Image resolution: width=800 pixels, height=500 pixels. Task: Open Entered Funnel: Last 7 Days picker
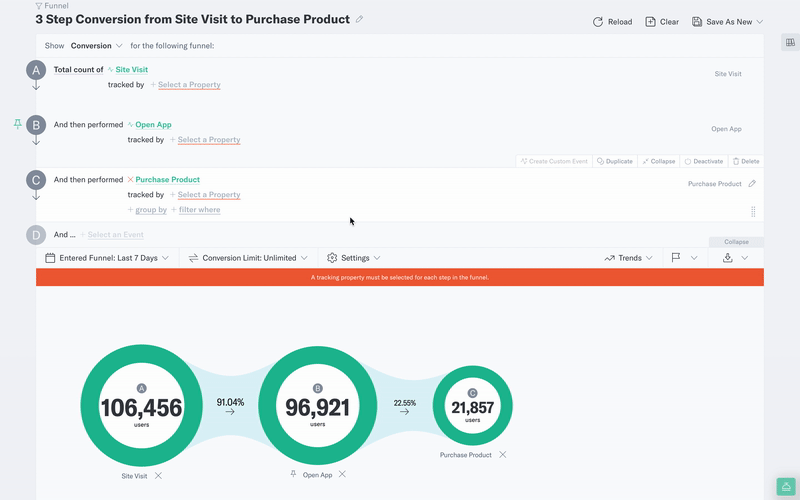107,258
